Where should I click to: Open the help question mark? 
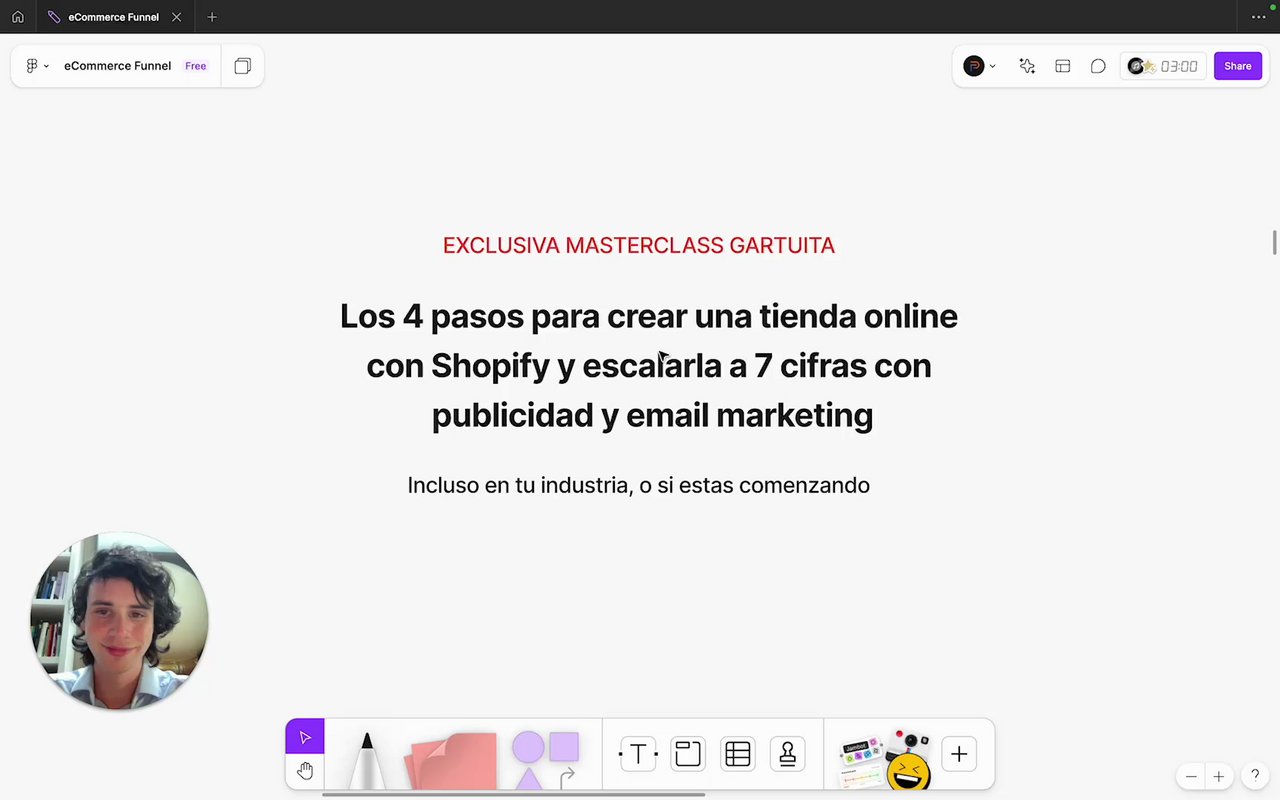(1255, 776)
